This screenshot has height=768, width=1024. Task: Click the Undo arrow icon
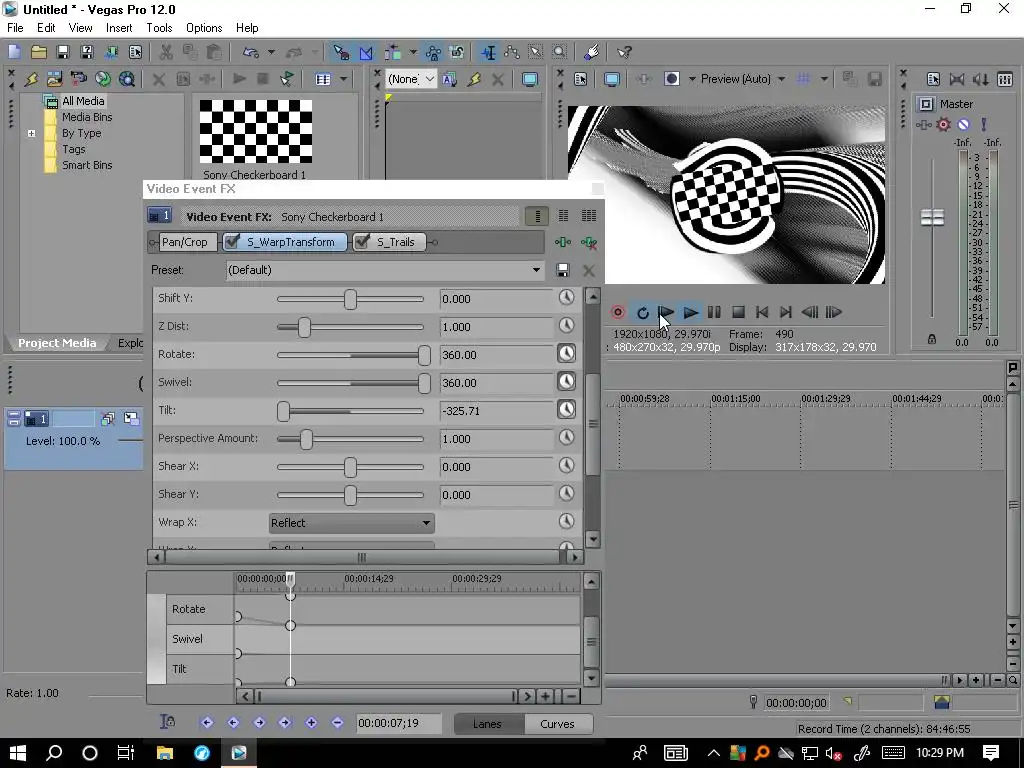(x=251, y=52)
